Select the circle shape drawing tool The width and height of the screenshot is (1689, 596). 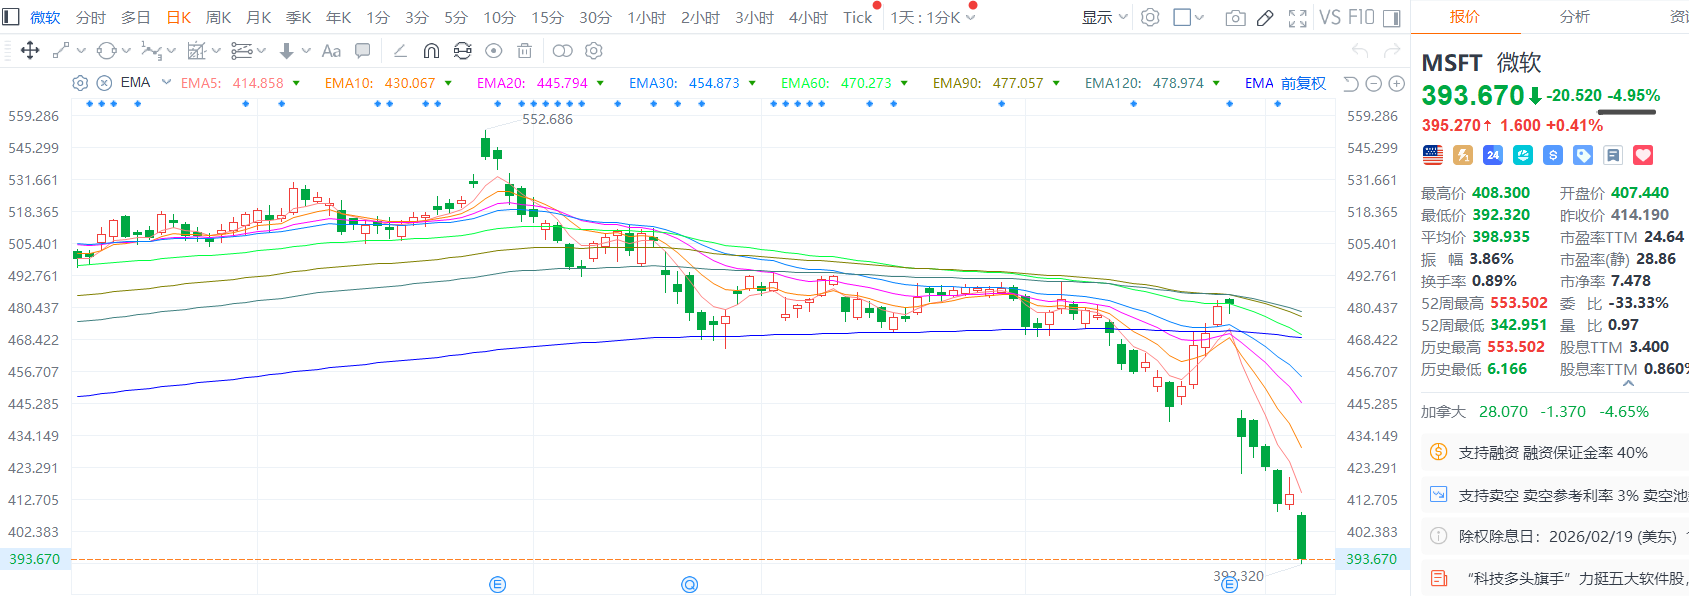107,51
